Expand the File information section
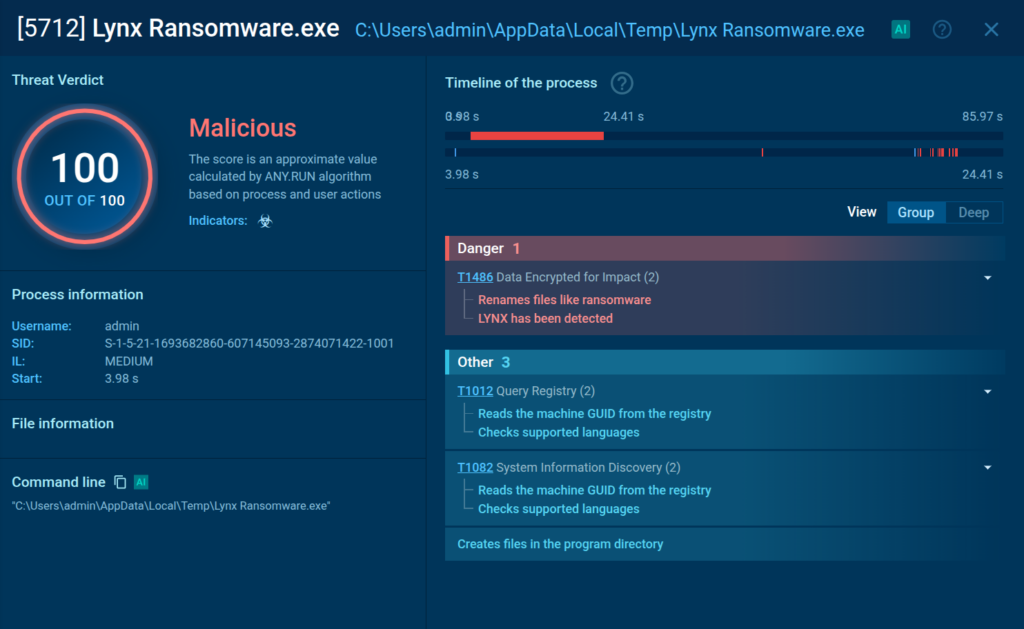Viewport: 1024px width, 629px height. coord(63,423)
